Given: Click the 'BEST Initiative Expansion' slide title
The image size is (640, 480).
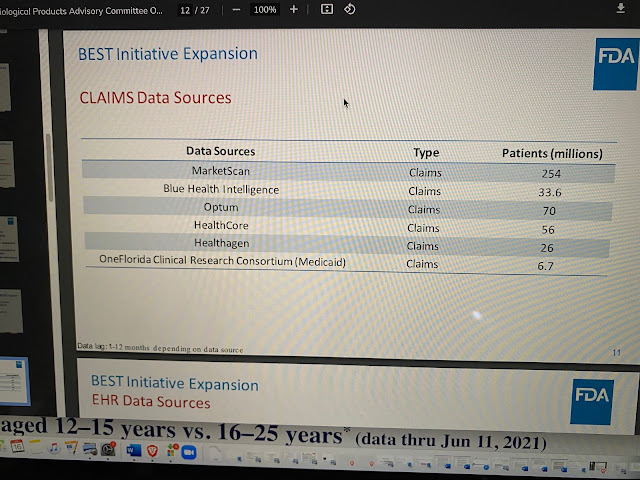Looking at the screenshot, I should (168, 54).
